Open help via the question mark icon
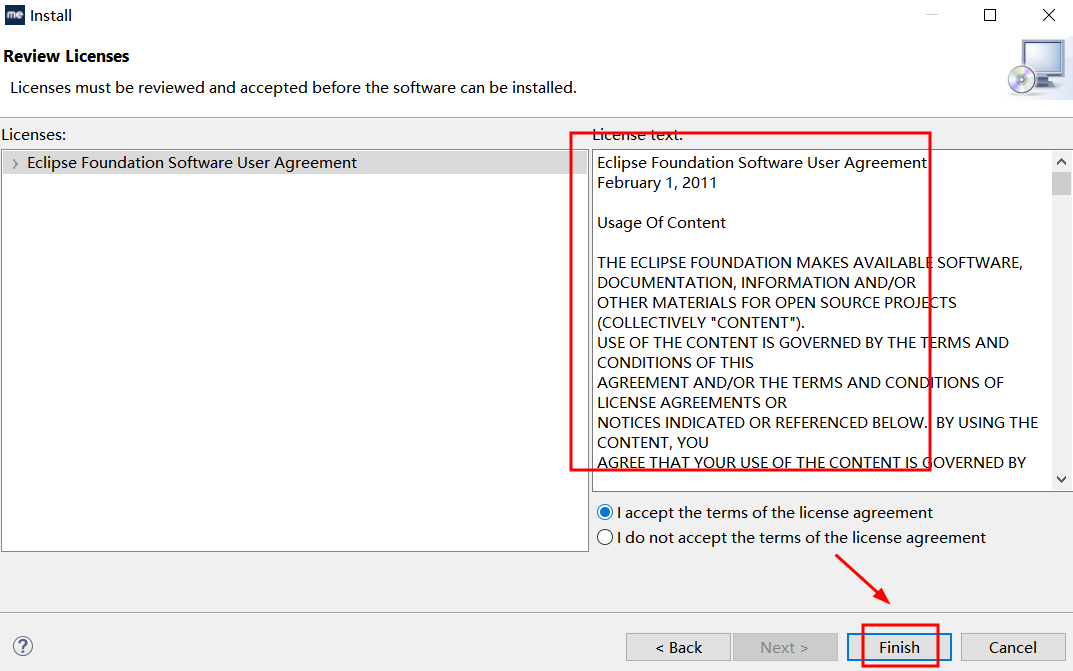The width and height of the screenshot is (1073, 671). click(23, 646)
